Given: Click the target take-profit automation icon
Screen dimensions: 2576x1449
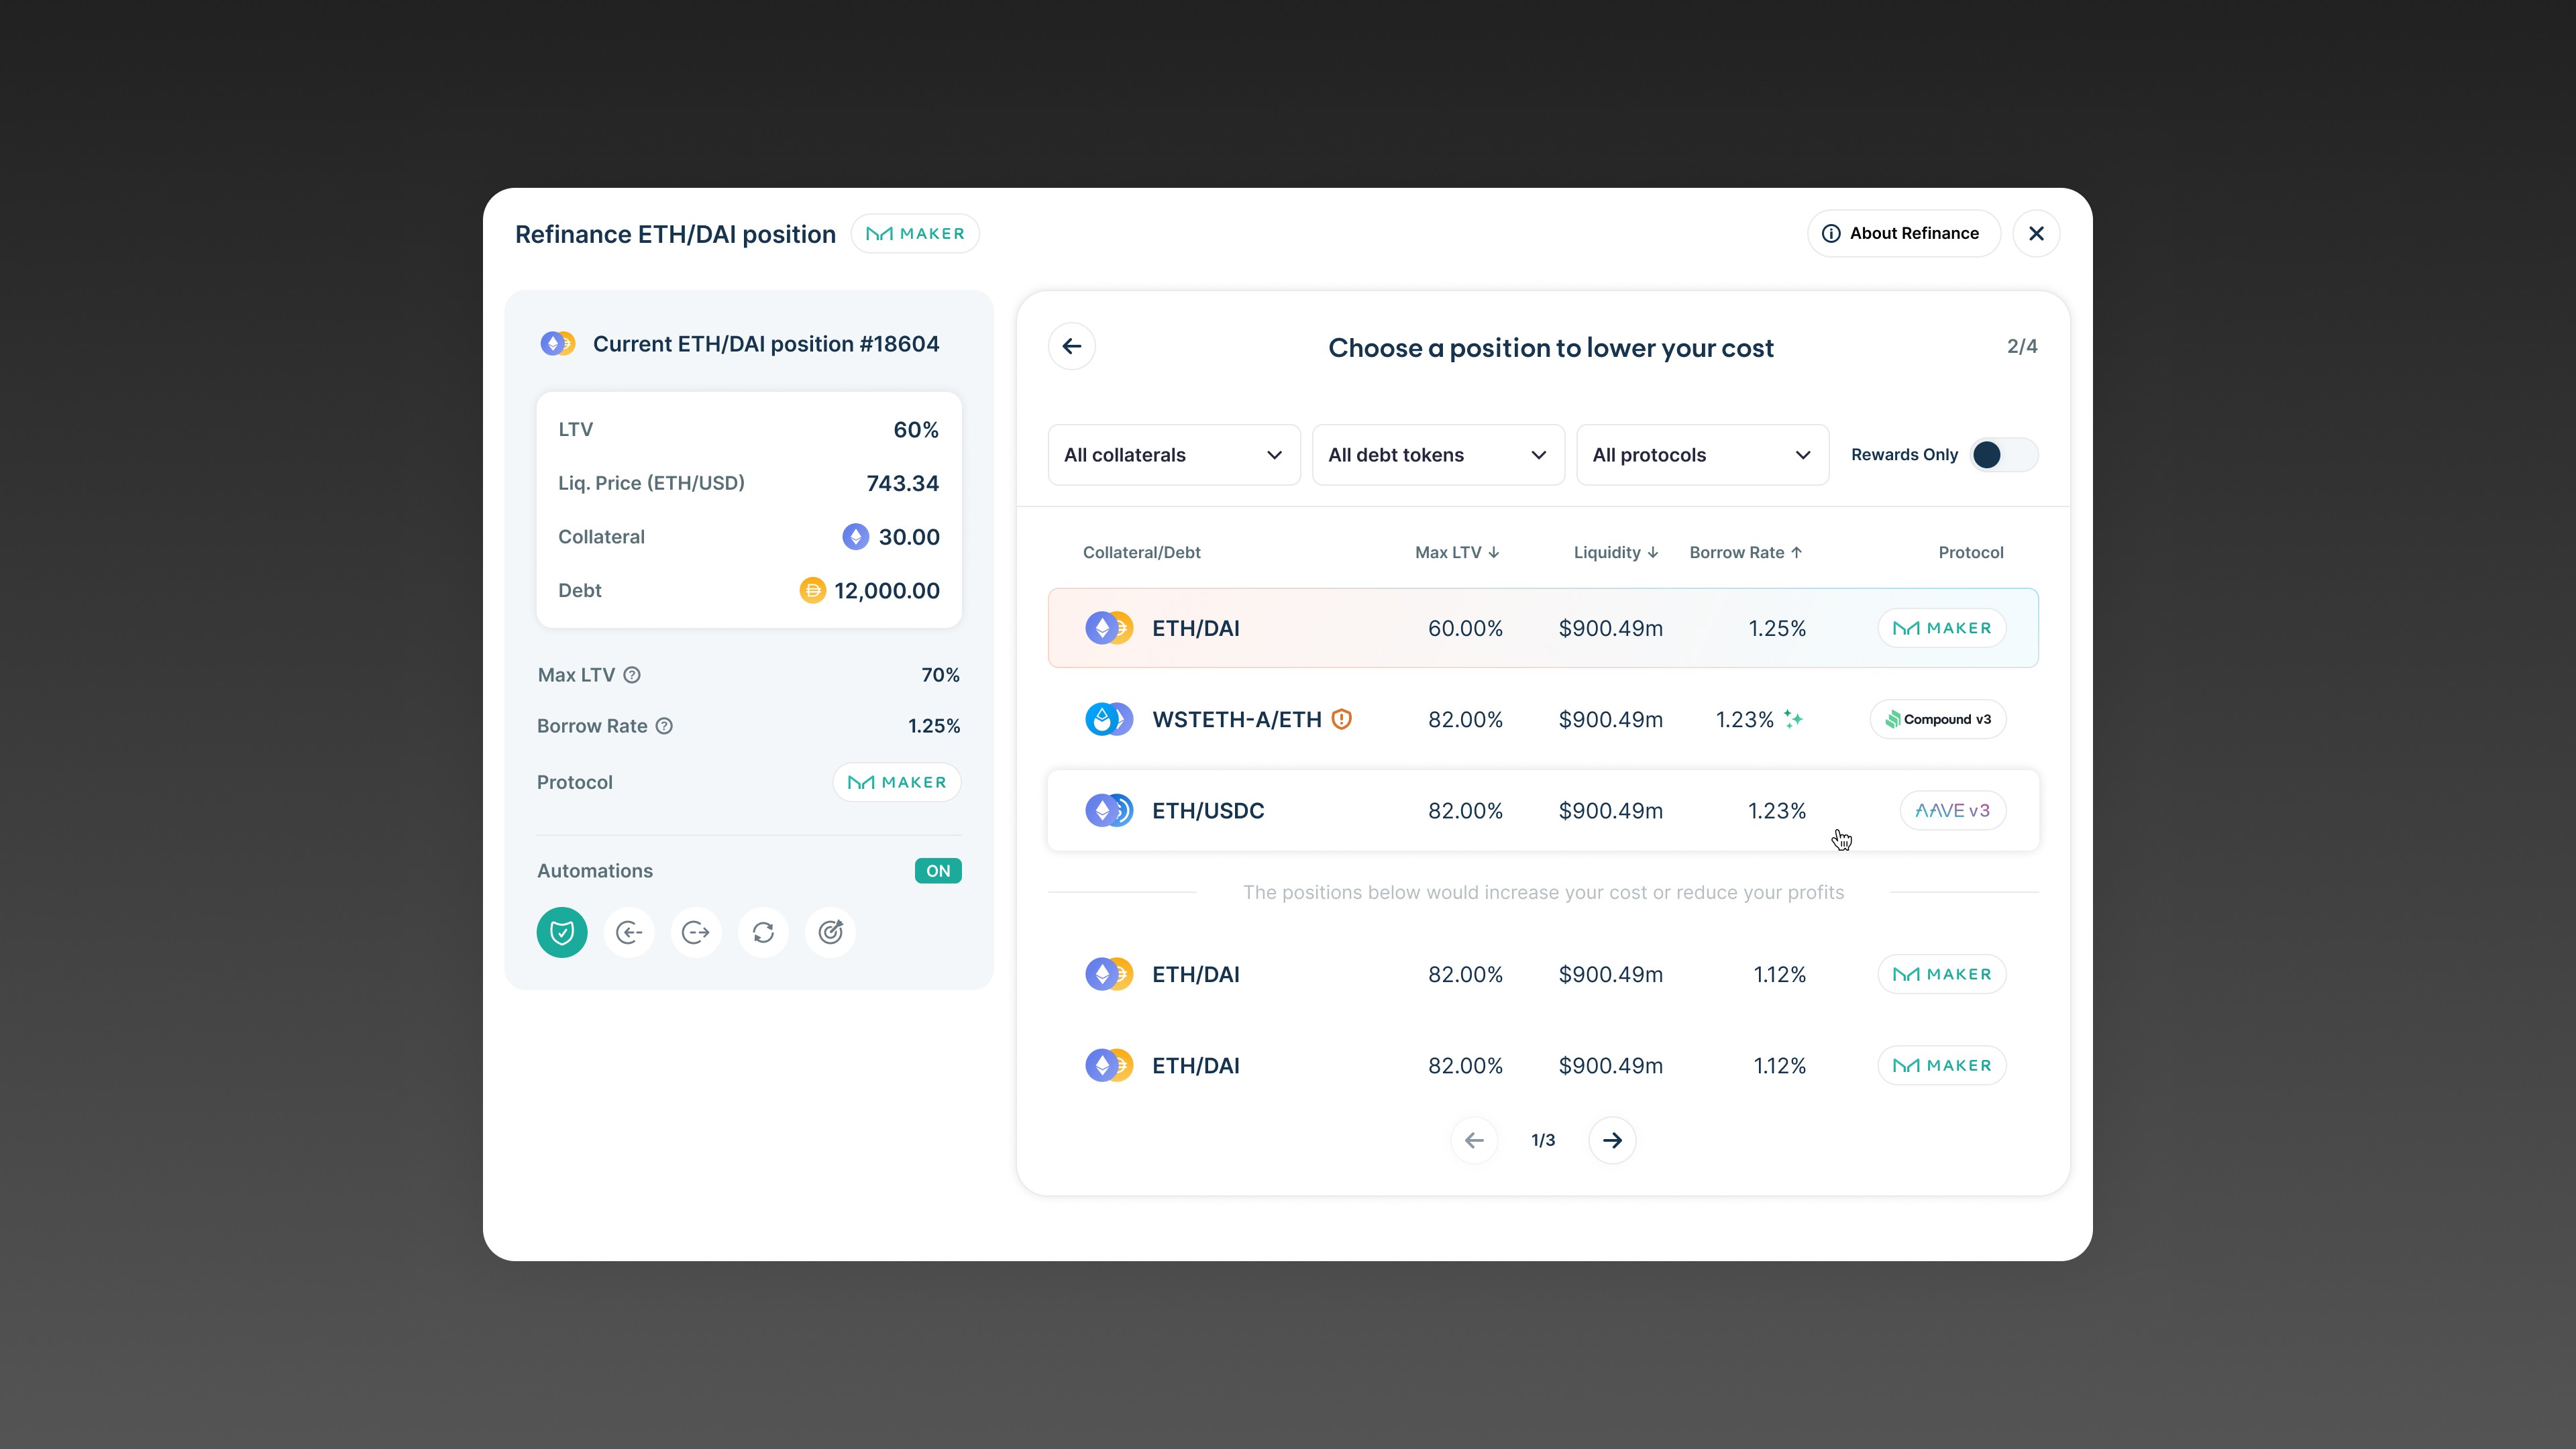Looking at the screenshot, I should tap(830, 932).
